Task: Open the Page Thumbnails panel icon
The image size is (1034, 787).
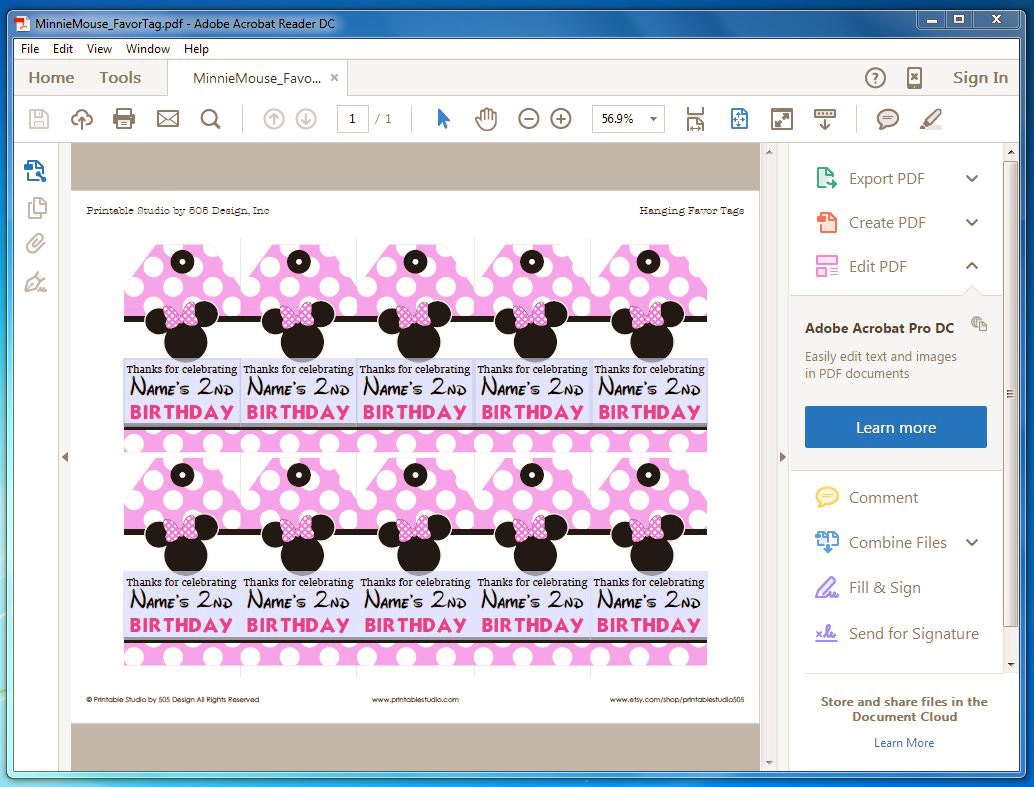Action: click(x=37, y=208)
